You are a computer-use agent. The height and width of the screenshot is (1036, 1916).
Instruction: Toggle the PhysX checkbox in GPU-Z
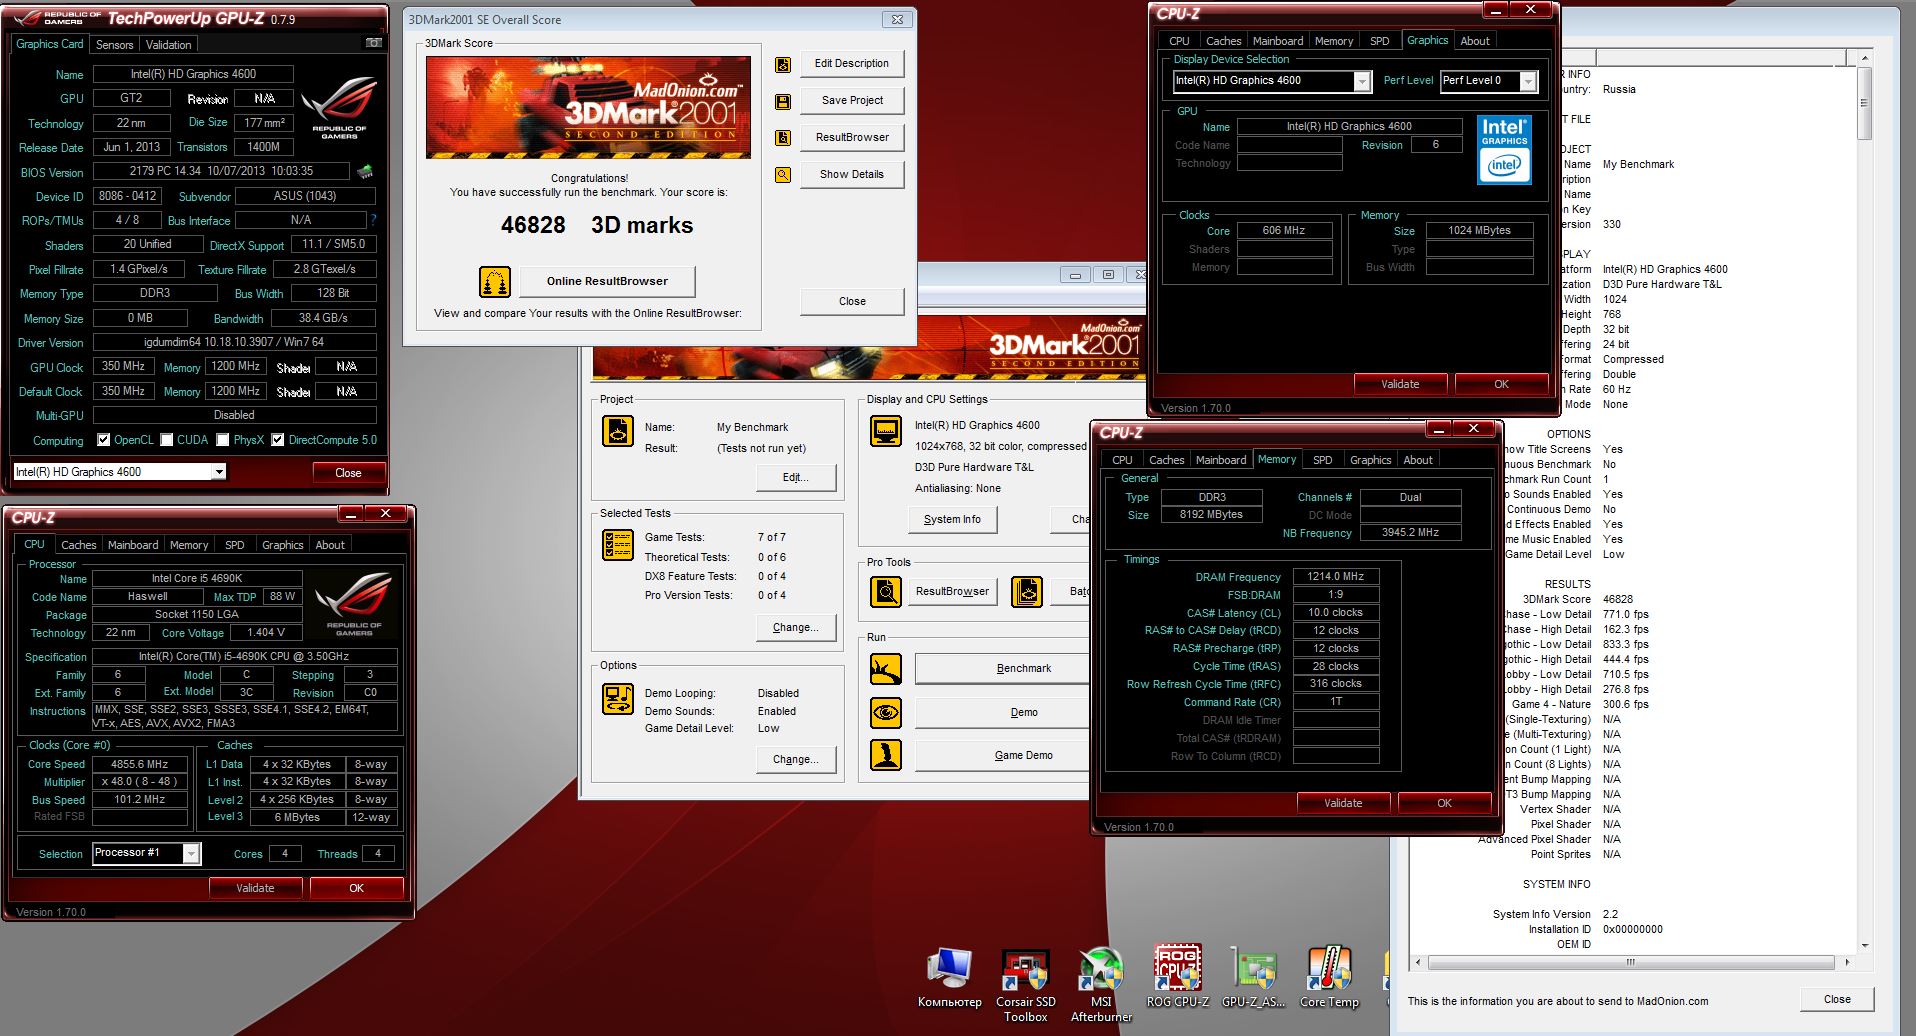224,440
